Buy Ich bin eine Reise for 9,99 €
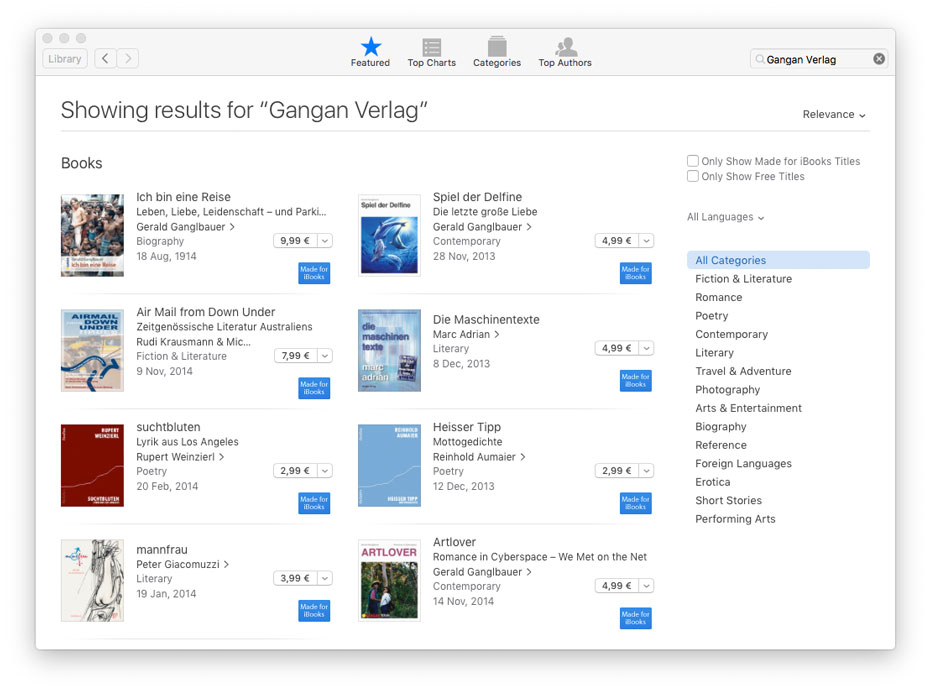Viewport: 930px width, 691px height. 295,241
